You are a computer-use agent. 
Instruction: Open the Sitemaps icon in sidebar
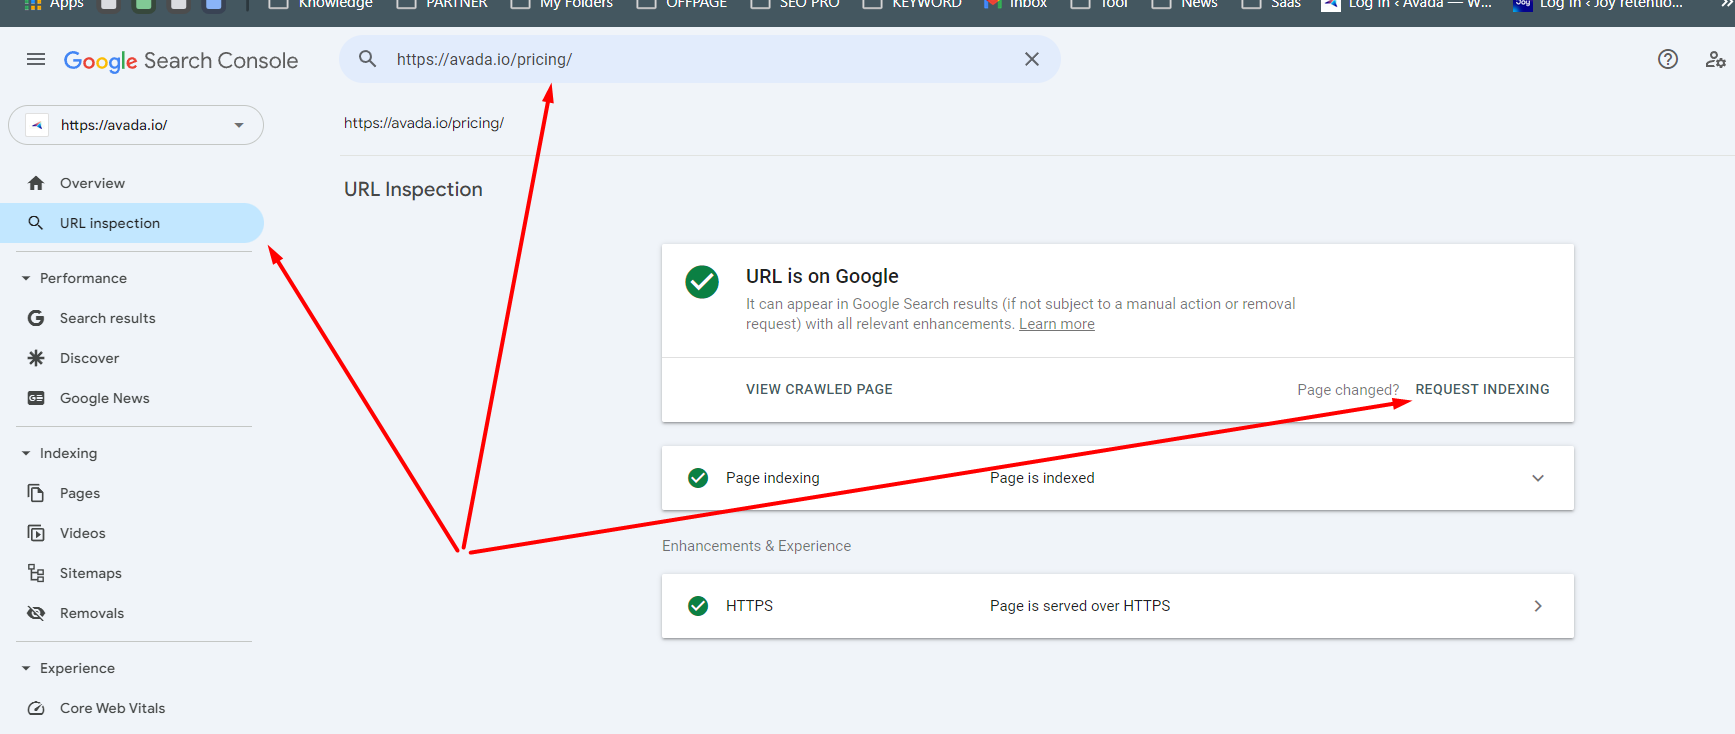coord(36,573)
